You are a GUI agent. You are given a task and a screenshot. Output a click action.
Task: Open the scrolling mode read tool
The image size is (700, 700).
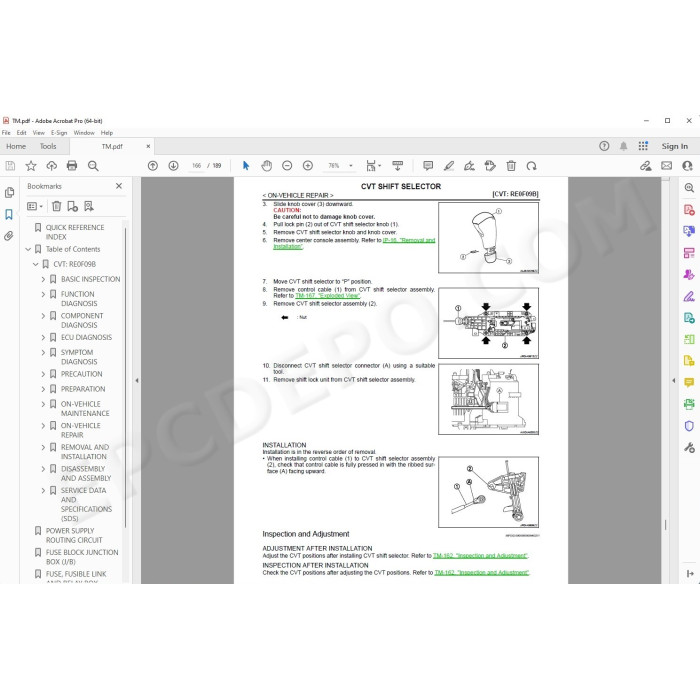point(397,166)
